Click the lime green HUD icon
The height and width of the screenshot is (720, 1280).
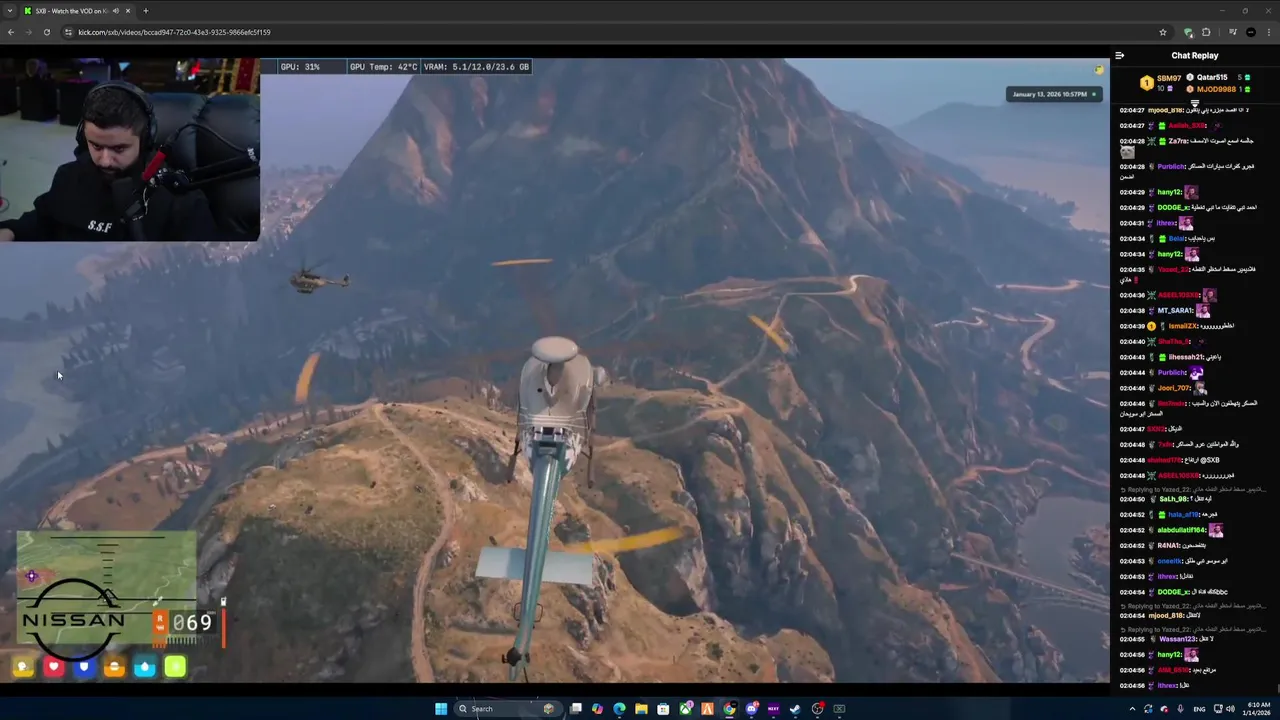(175, 667)
